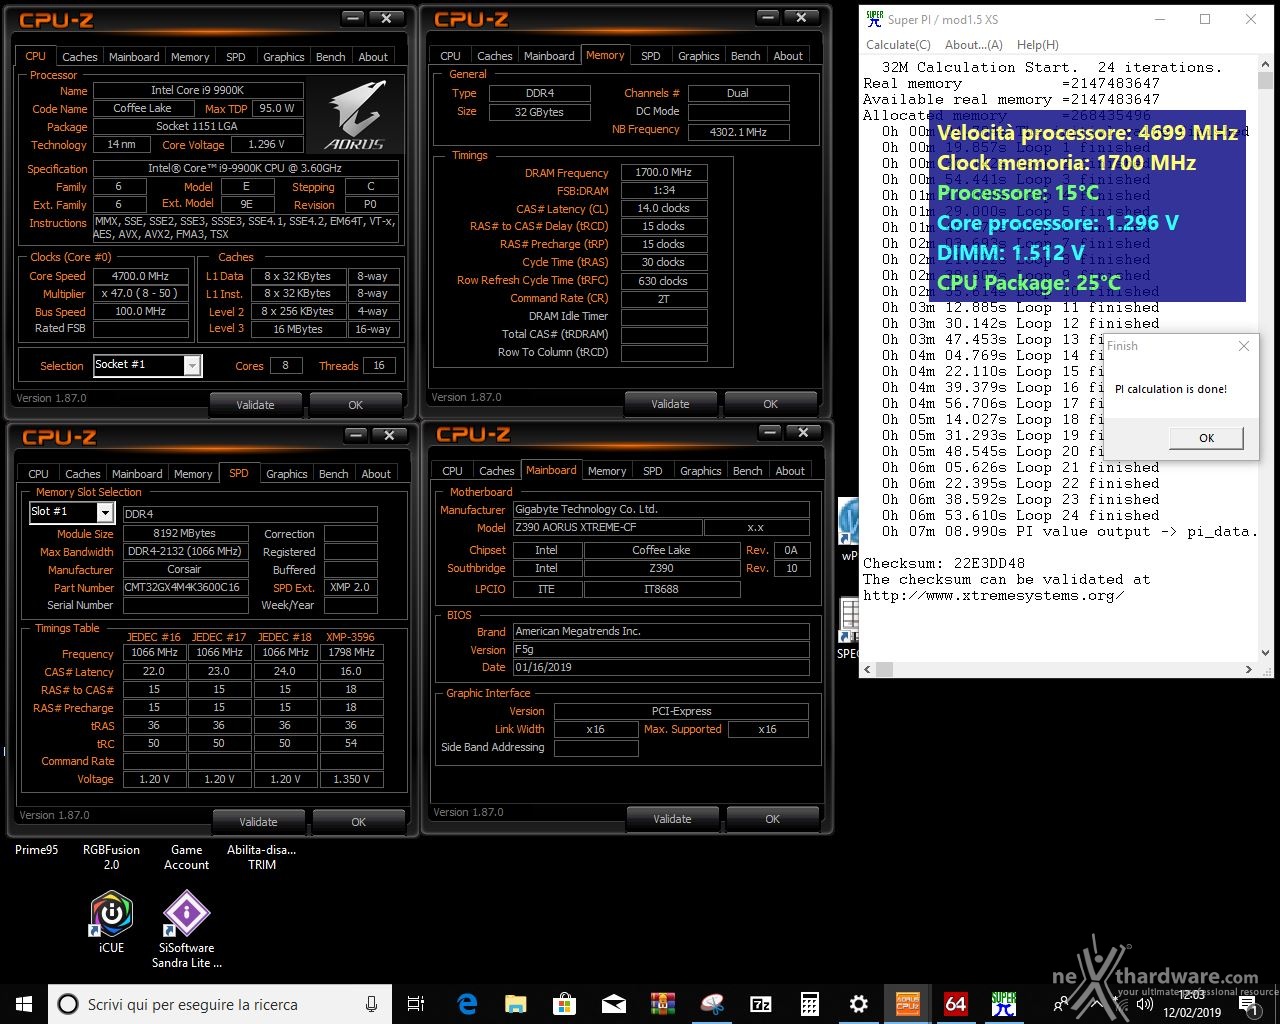Open the volume control in the system tray
This screenshot has height=1024, width=1280.
click(x=1145, y=1004)
